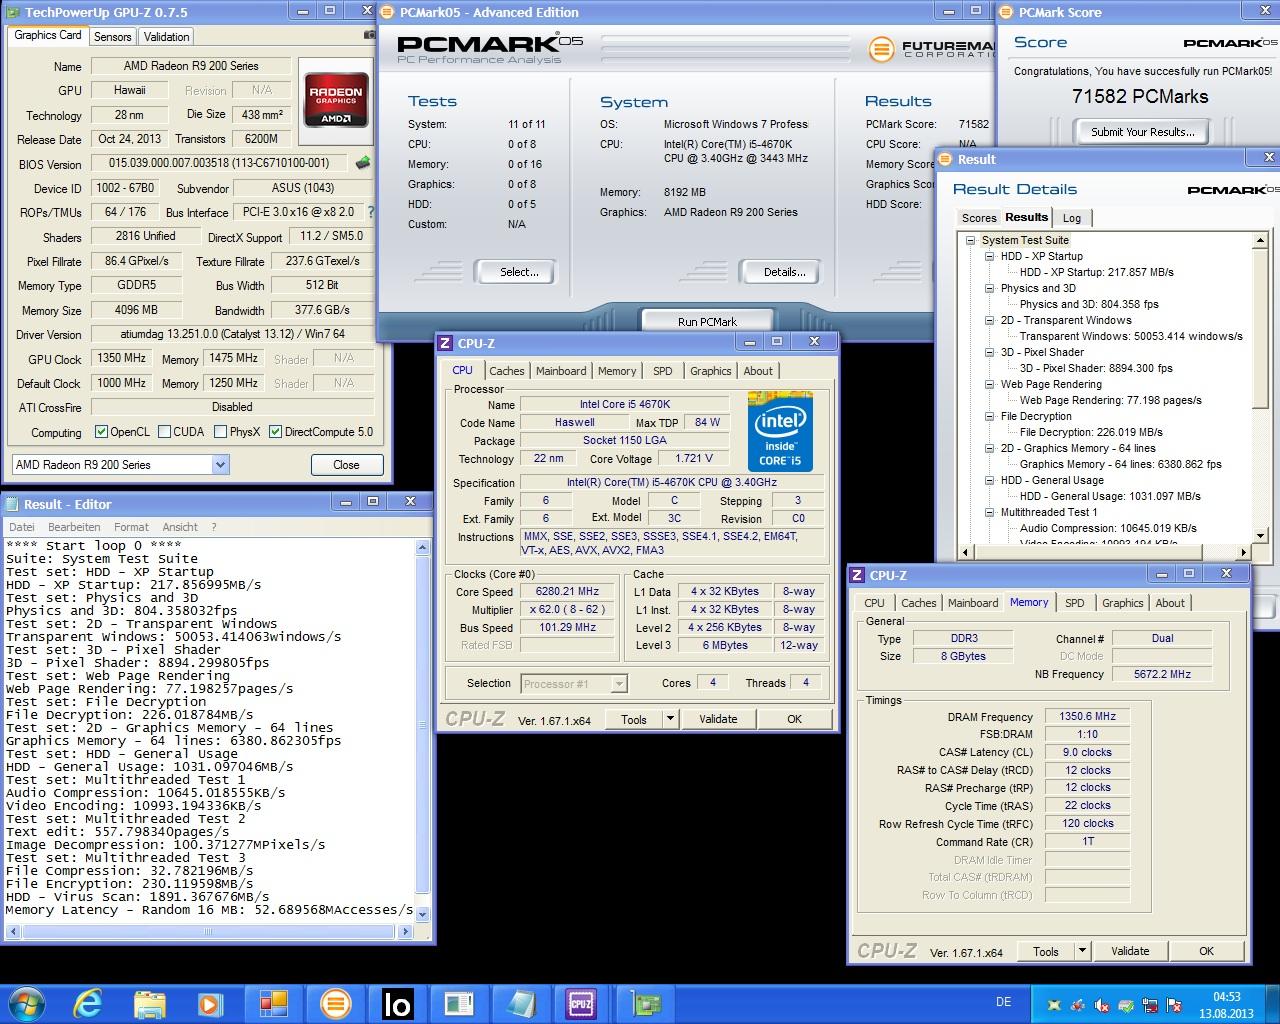Click the Intel Core i5 logo in CPU-Z

[x=780, y=432]
